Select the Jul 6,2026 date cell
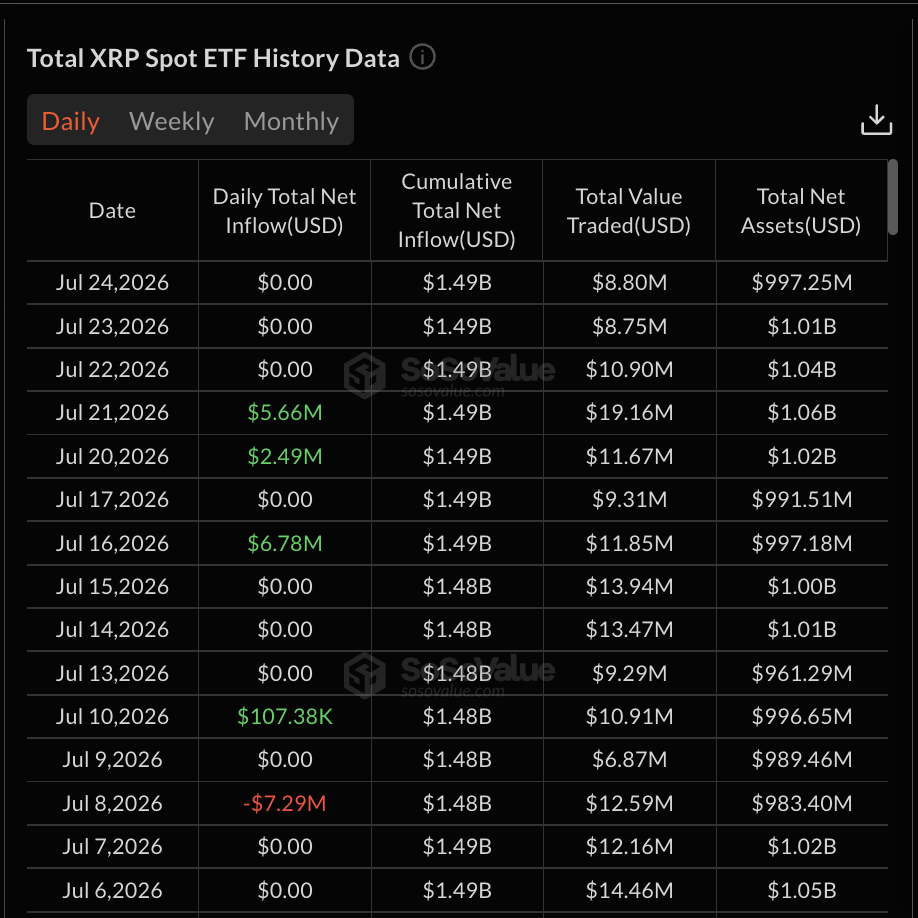Screen dimensions: 918x918 112,890
